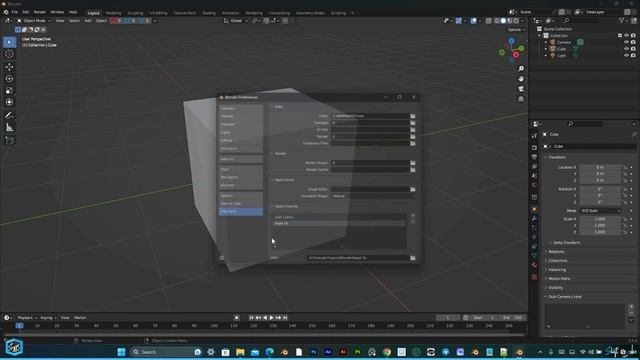Toggle camera view icon in viewport
This screenshot has height=360, width=640.
pyautogui.click(x=521, y=89)
